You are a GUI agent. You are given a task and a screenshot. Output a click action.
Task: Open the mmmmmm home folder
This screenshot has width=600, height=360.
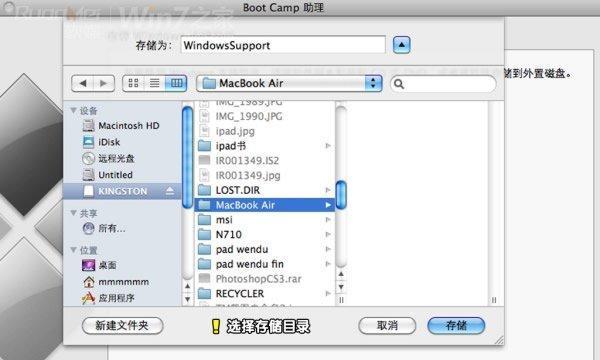click(x=122, y=282)
